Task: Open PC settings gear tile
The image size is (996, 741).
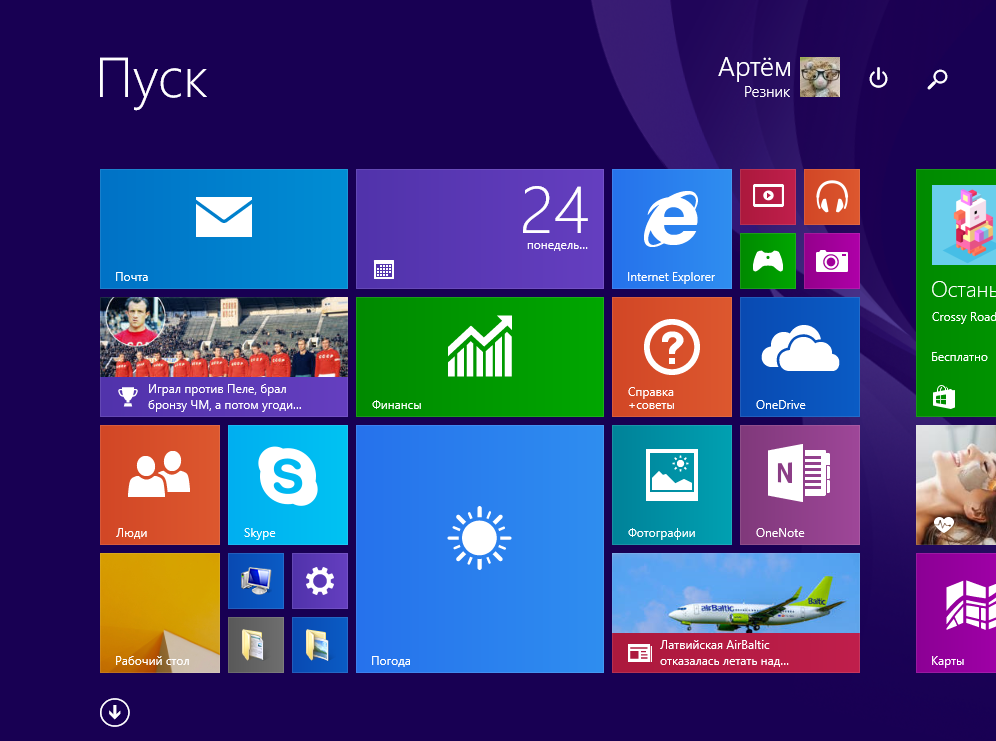Action: tap(320, 581)
